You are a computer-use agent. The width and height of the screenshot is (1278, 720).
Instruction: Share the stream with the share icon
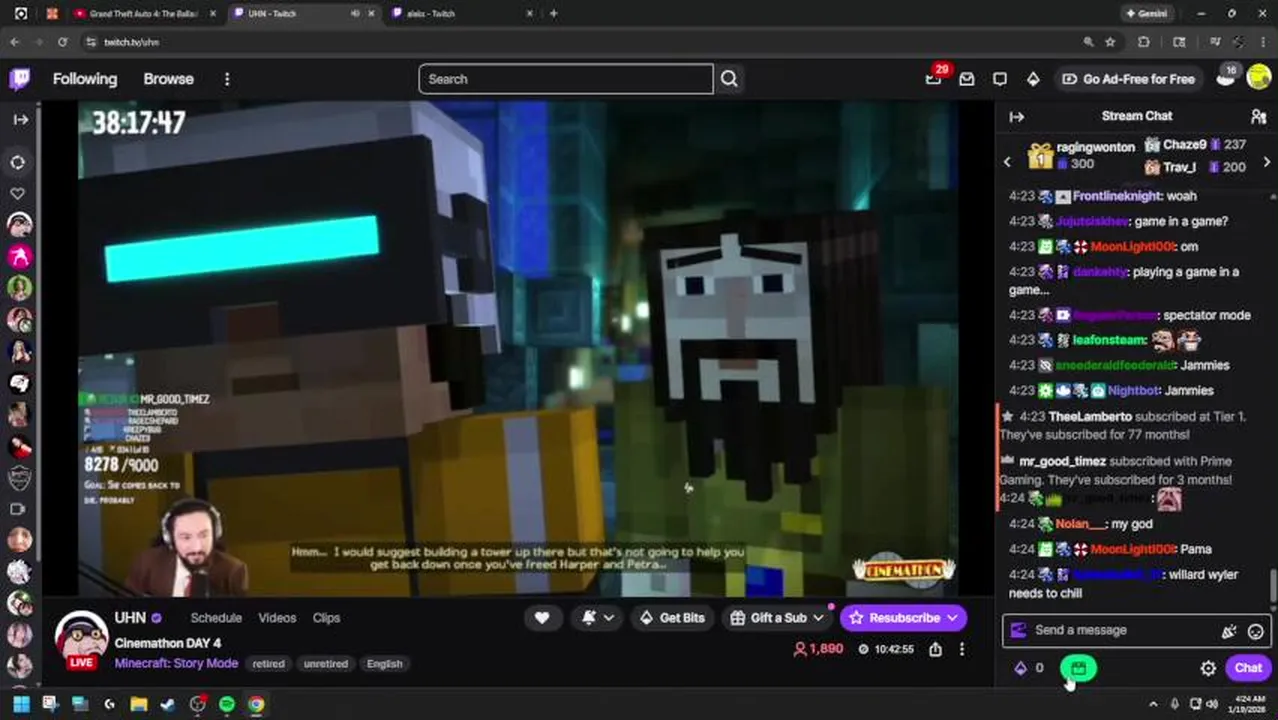pyautogui.click(x=935, y=649)
